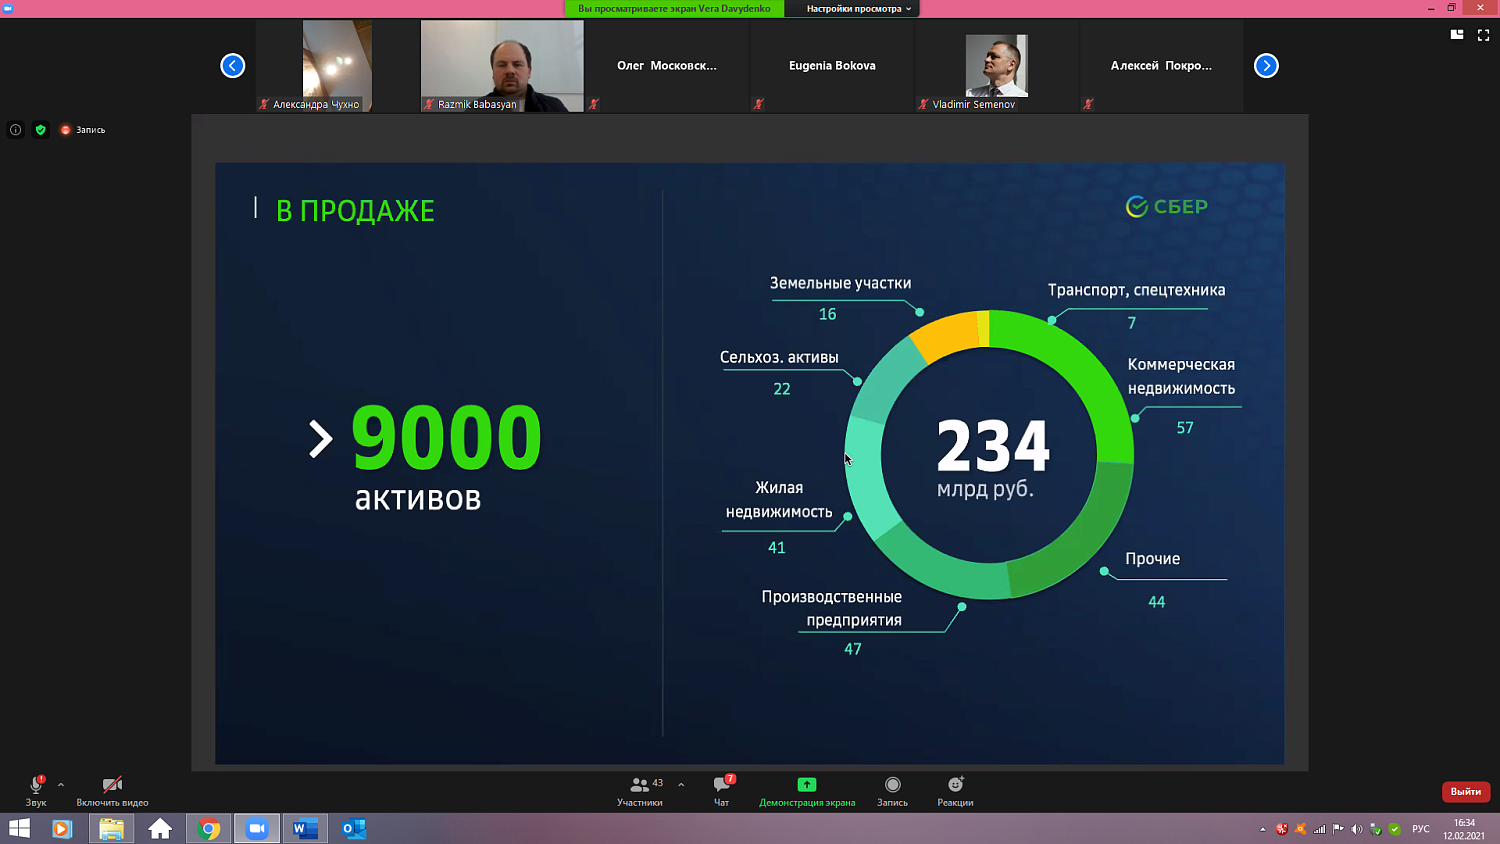Open clock showing 16:34 12.02.2021

[x=1463, y=829]
